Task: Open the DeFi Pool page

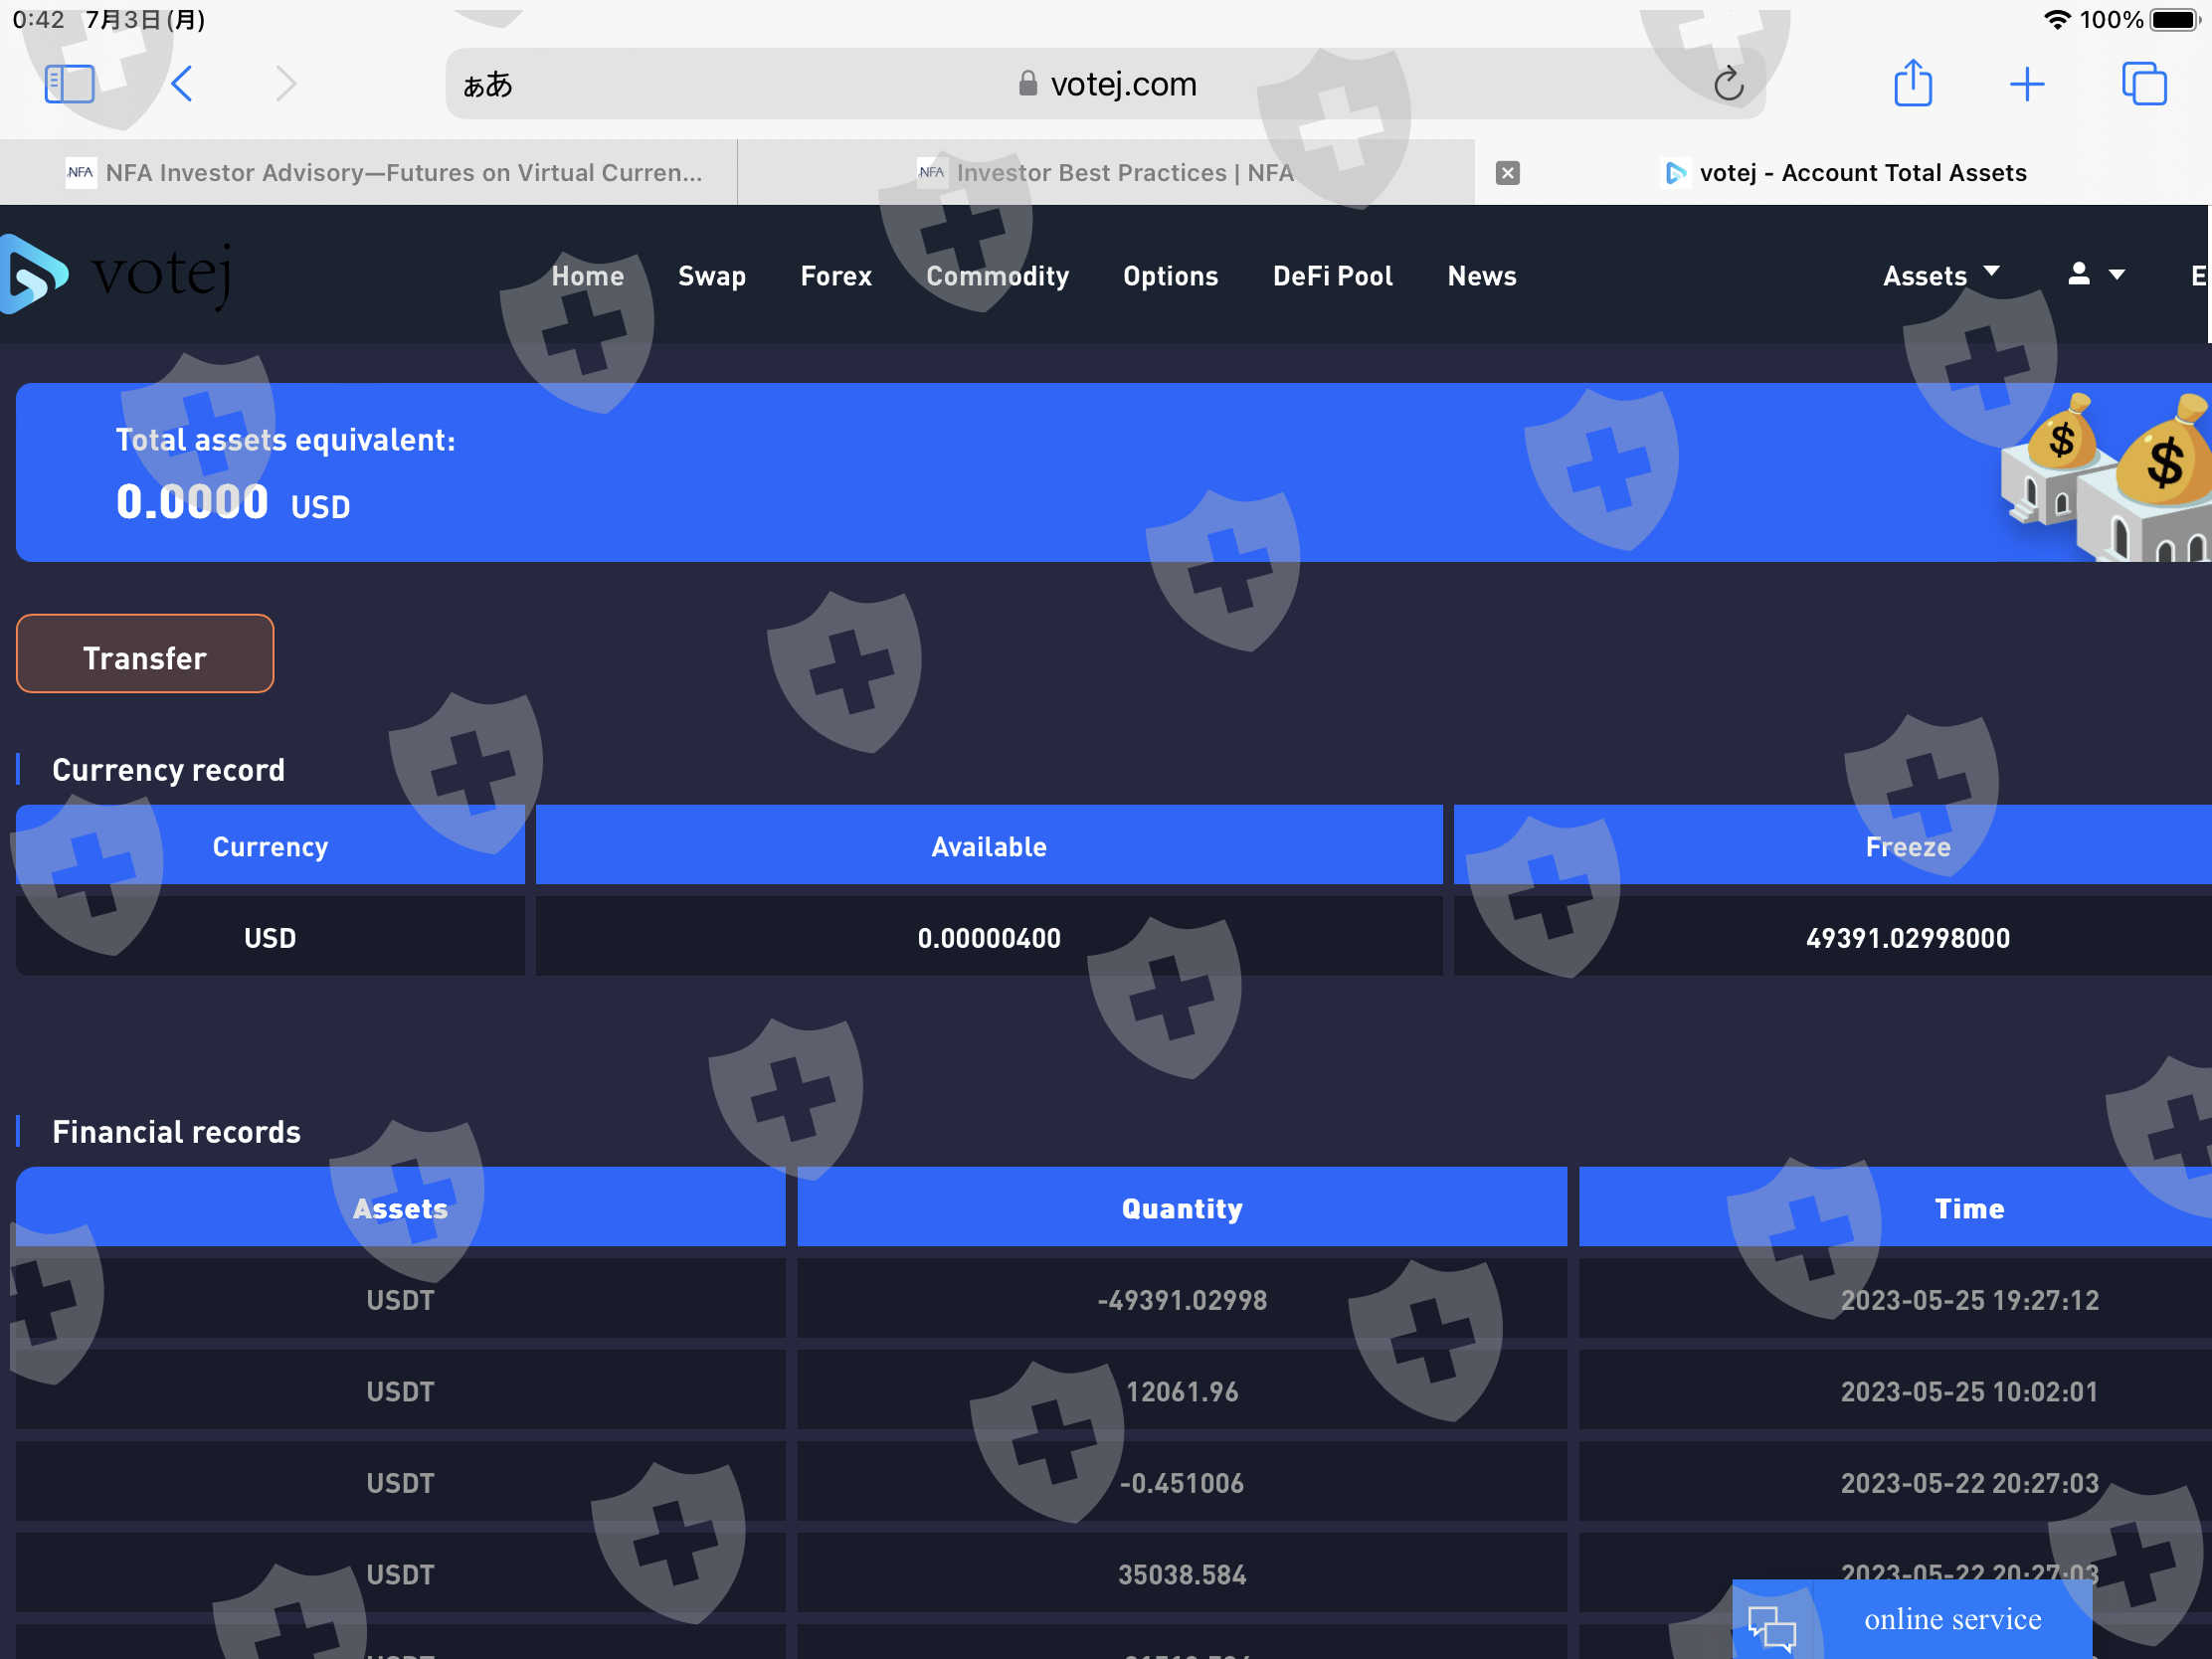Action: (x=1331, y=276)
